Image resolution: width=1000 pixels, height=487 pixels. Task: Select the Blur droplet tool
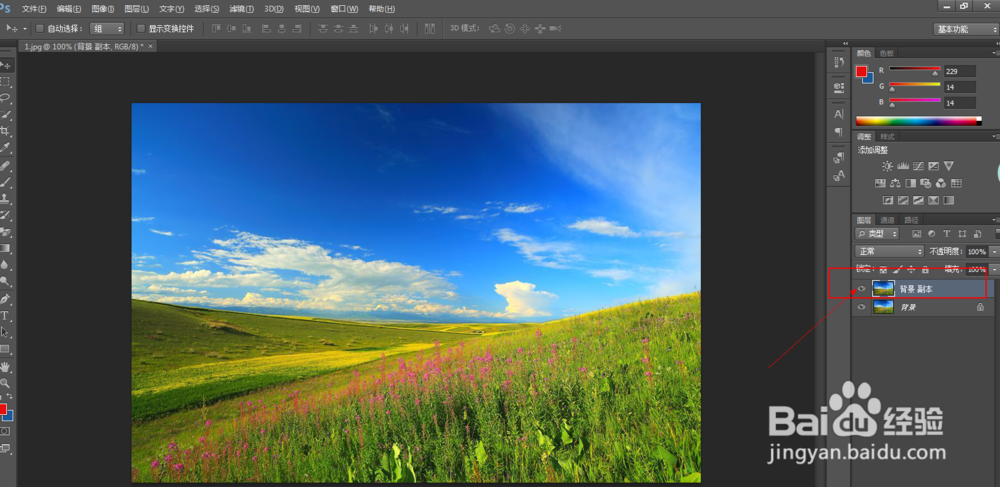[5, 265]
